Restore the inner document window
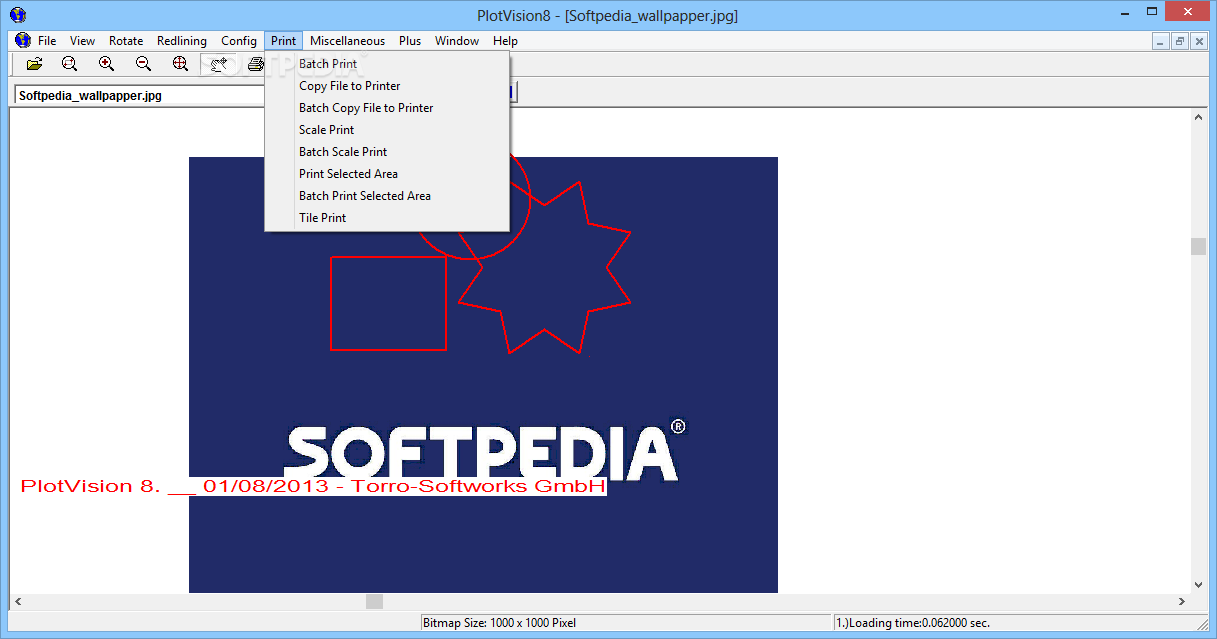Viewport: 1217px width, 639px height. 1180,41
